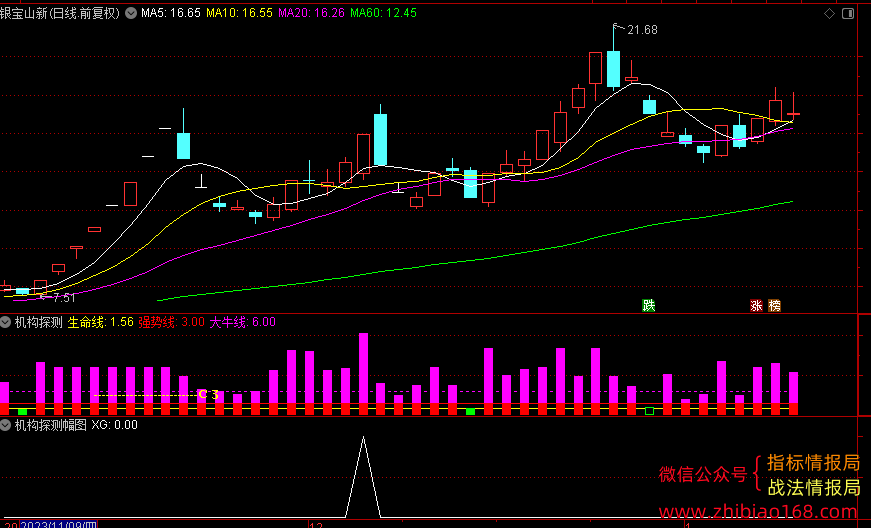Click the 银宝山新(日线.前复权) title text
Screen dimensions: 871x528
60,13
